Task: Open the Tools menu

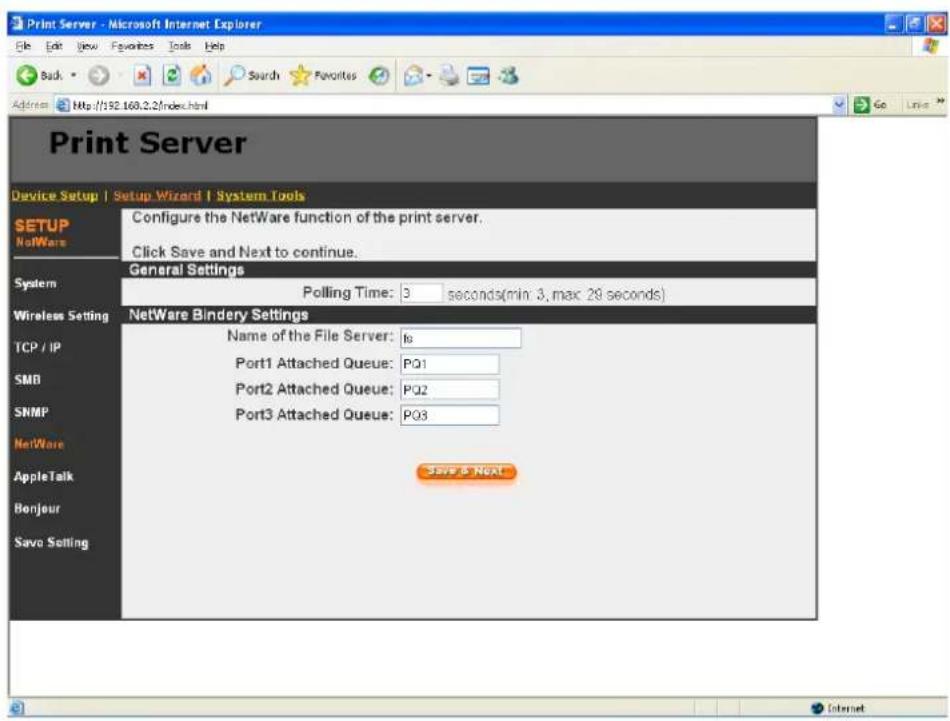Action: pyautogui.click(x=179, y=46)
